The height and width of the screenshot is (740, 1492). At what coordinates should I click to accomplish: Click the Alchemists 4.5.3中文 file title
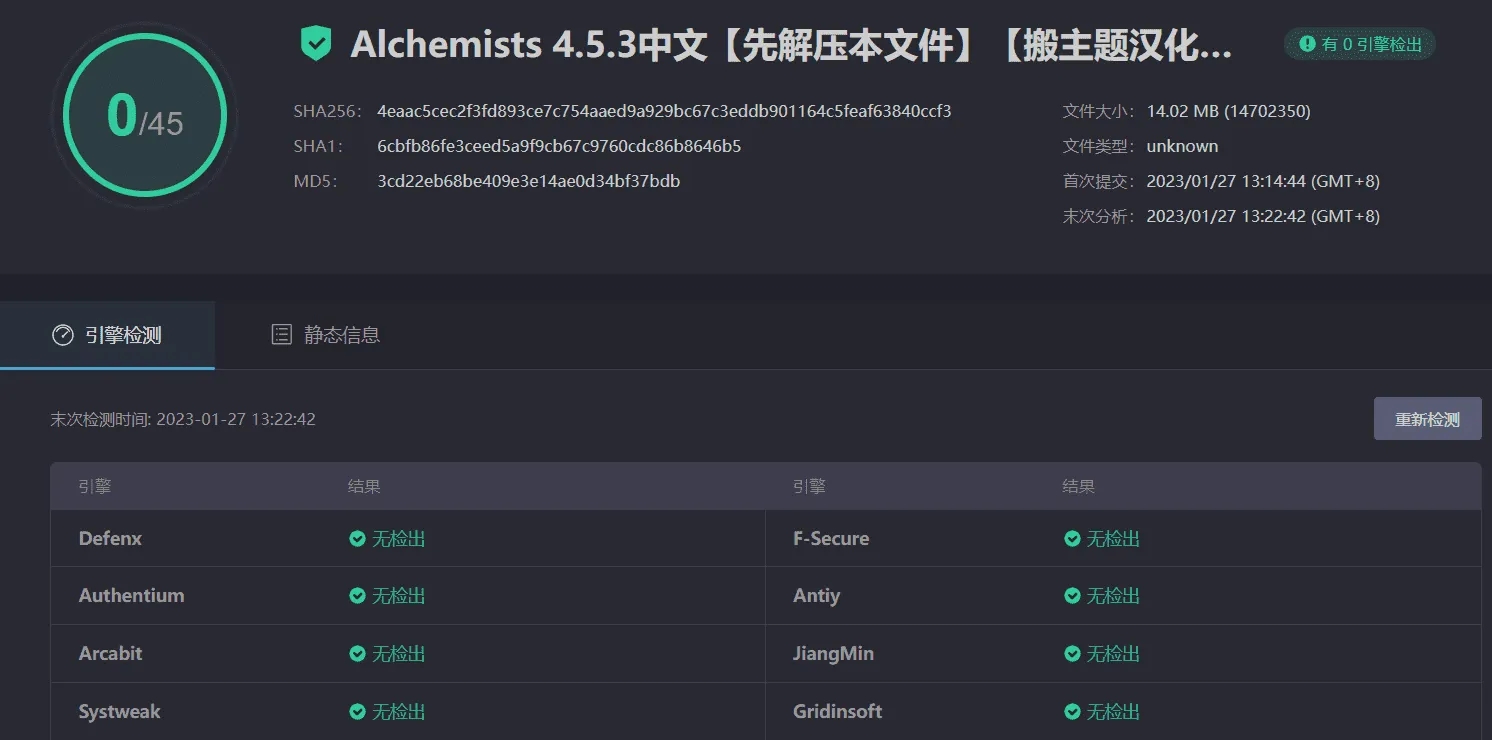tap(791, 45)
